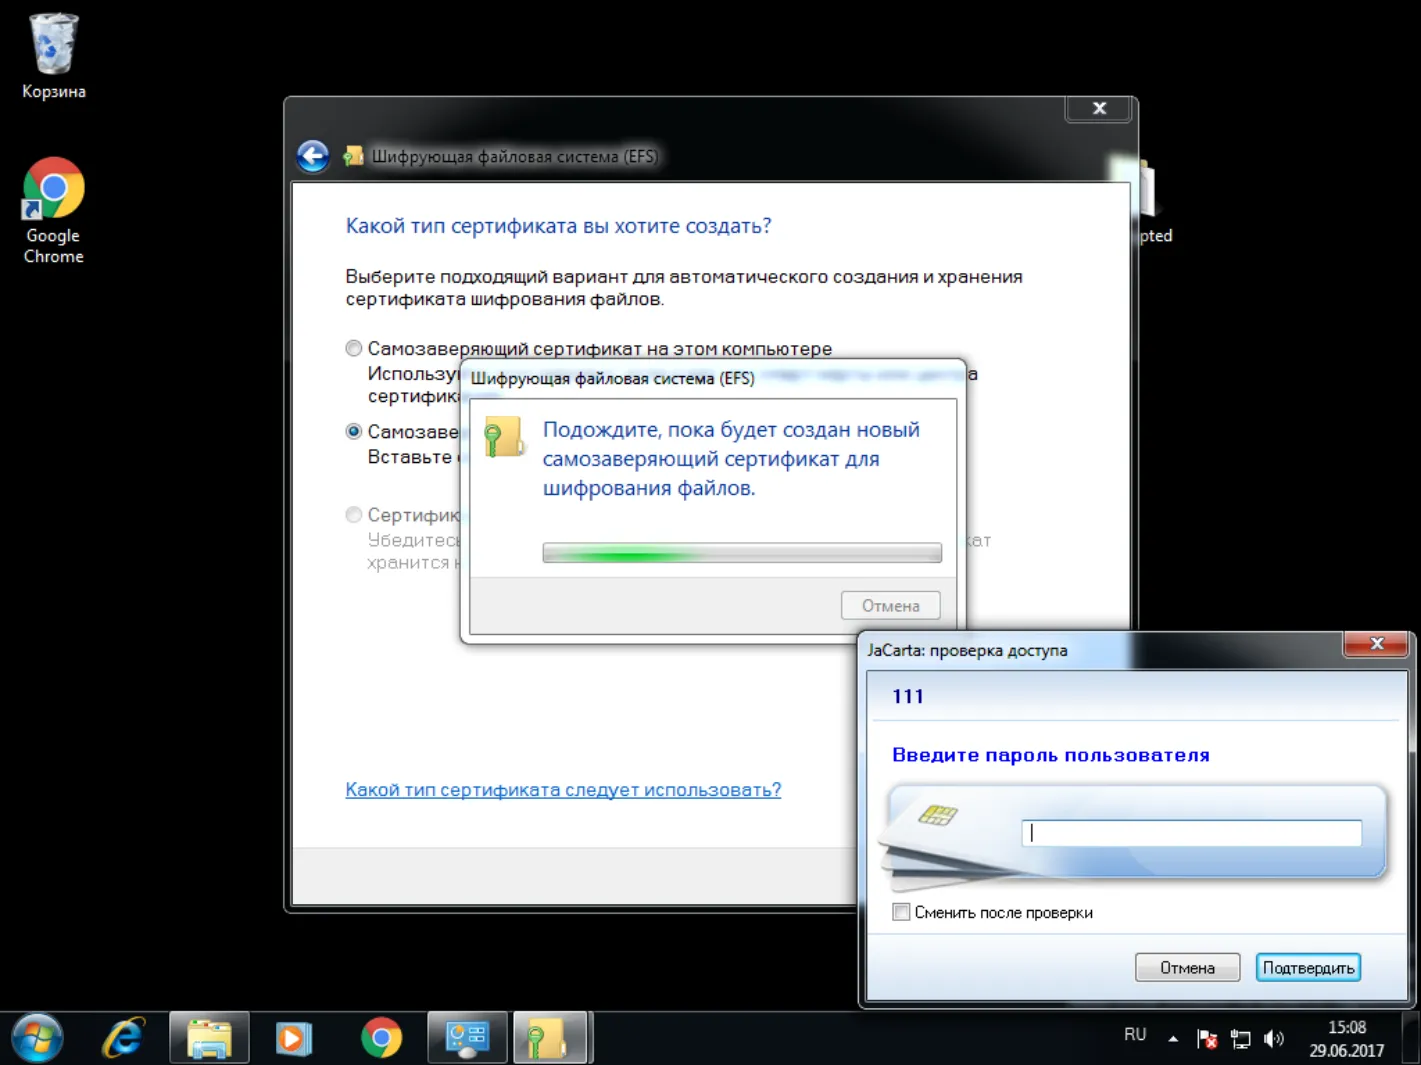Switch the RU input language indicator
Screen dimensions: 1421x1065
click(1135, 1035)
